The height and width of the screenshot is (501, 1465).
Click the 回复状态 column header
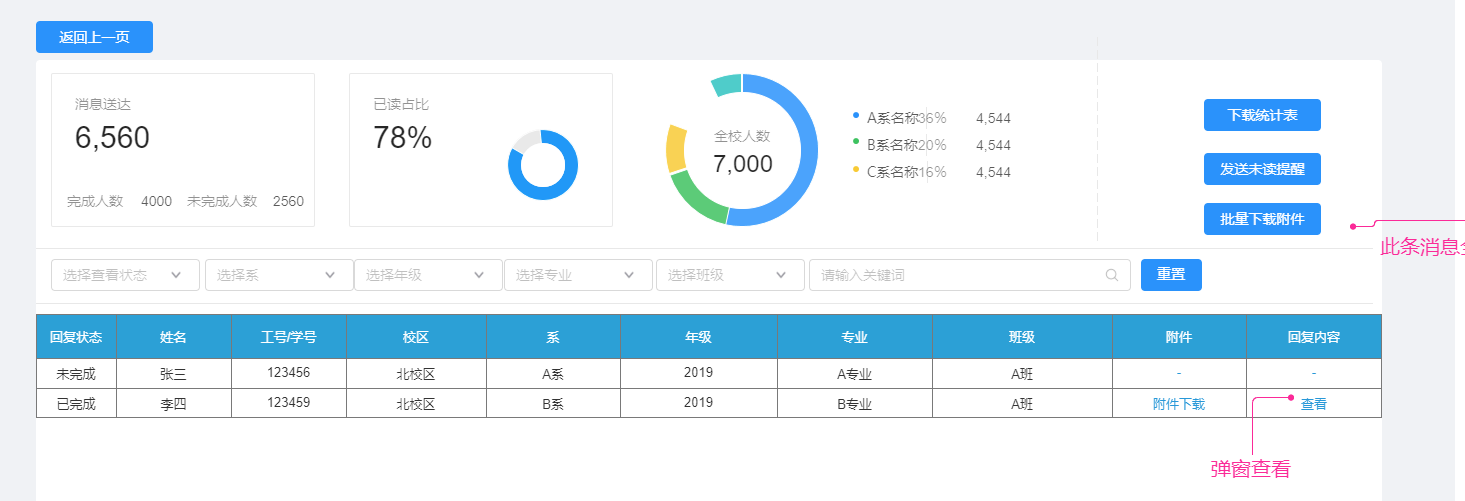click(76, 337)
